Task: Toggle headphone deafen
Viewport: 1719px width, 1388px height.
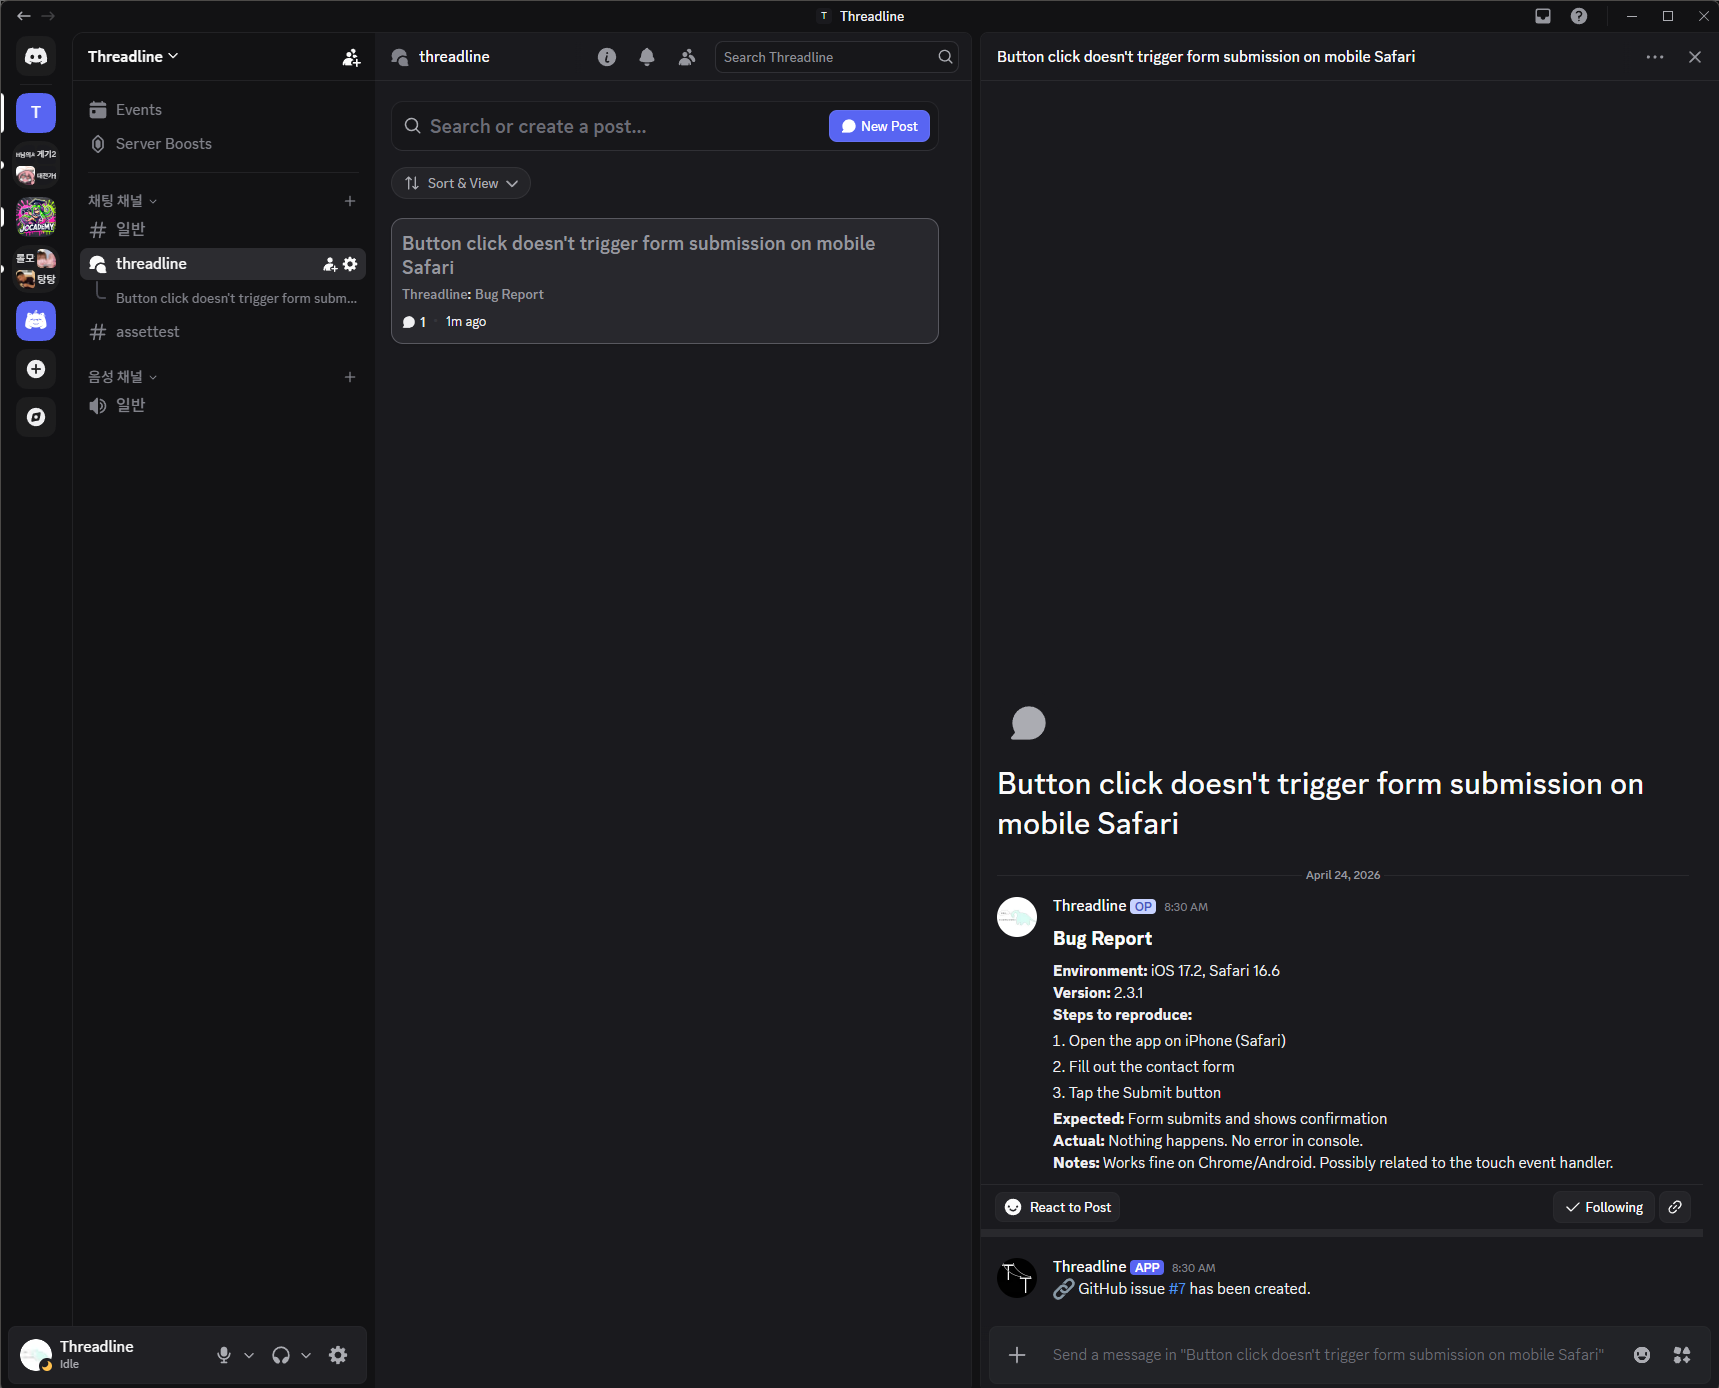Action: coord(281,1355)
